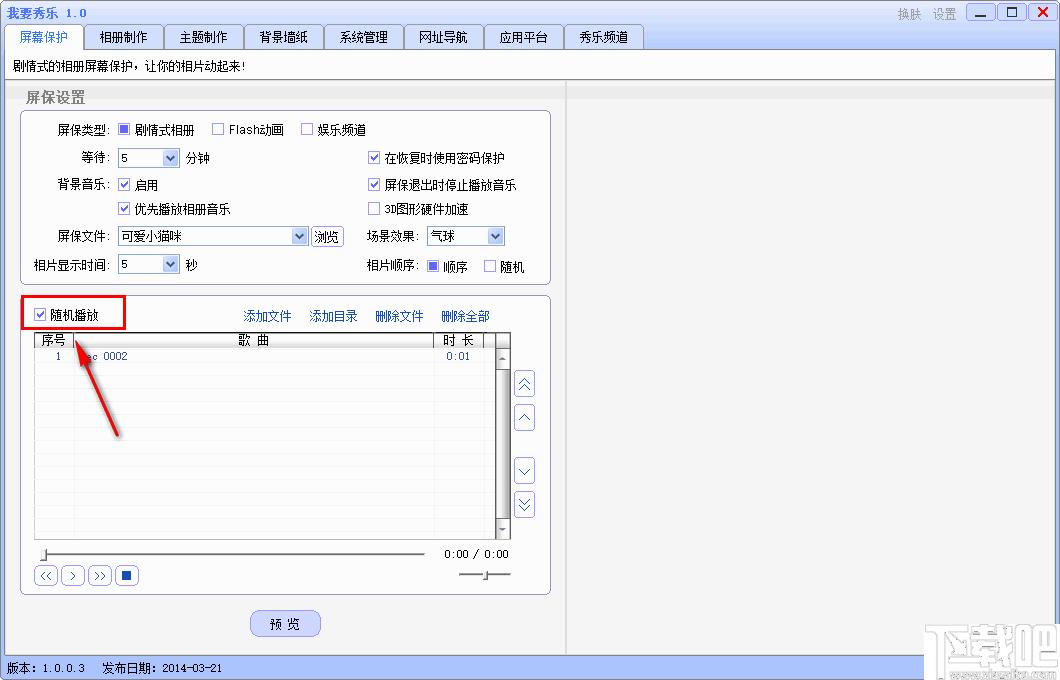Click the 预览 button

[285, 624]
